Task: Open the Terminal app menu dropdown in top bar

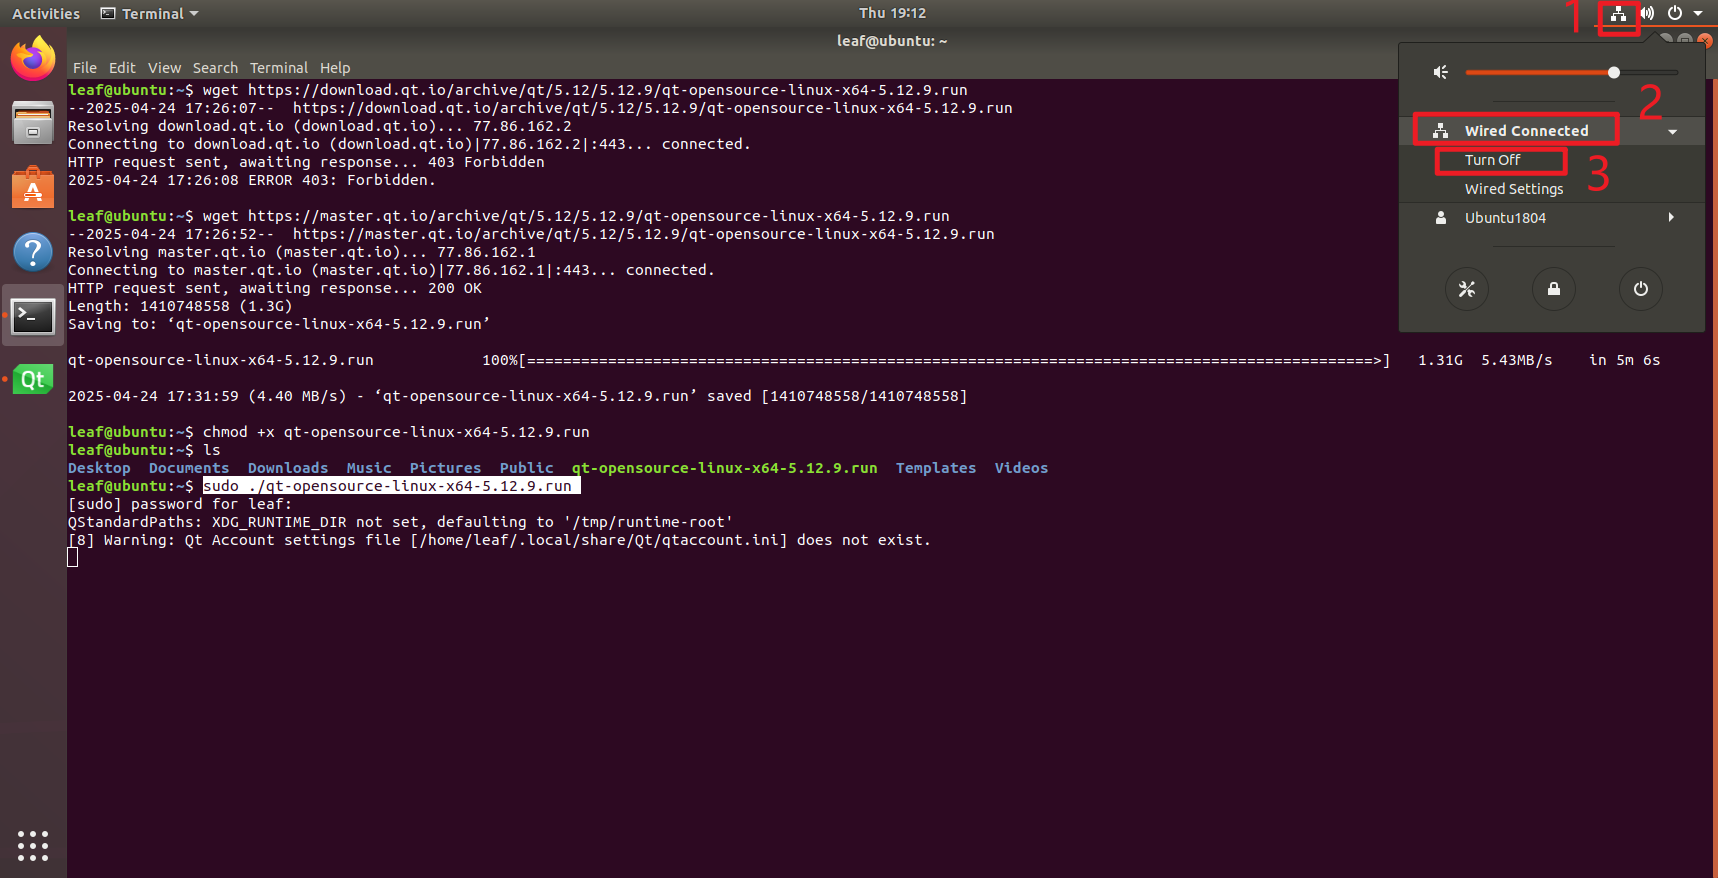Action: point(150,14)
